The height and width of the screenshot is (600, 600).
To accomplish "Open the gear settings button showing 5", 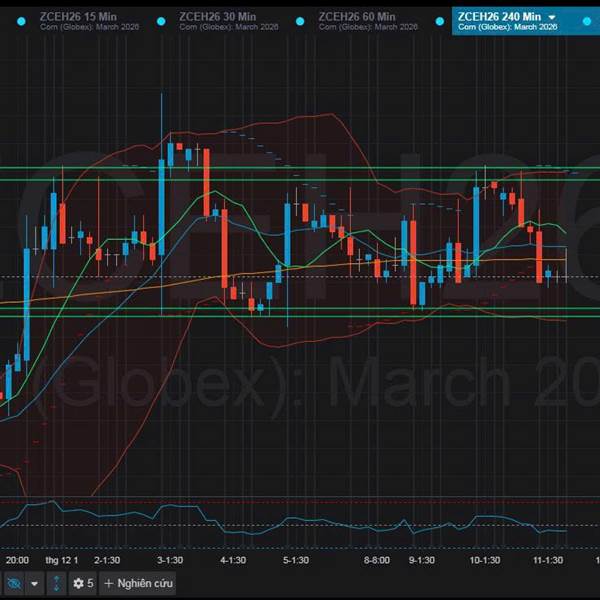I will [83, 584].
